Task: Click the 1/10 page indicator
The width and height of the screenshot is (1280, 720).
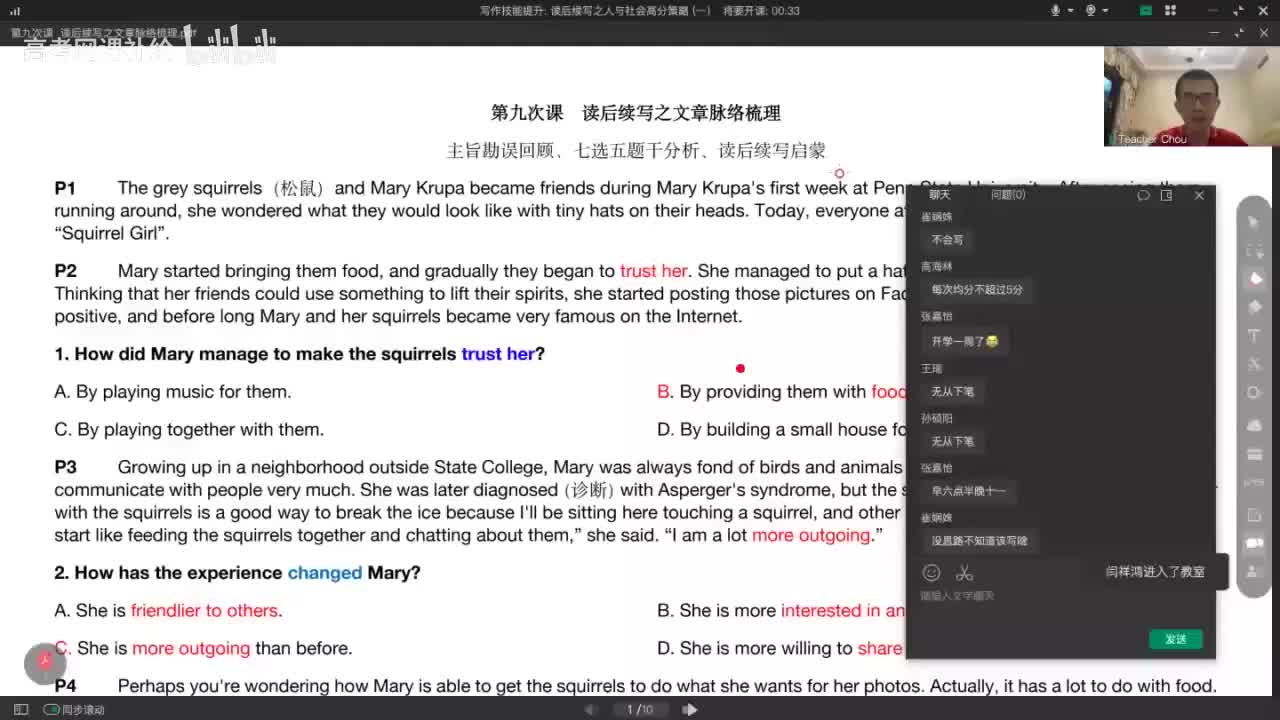Action: coord(640,709)
